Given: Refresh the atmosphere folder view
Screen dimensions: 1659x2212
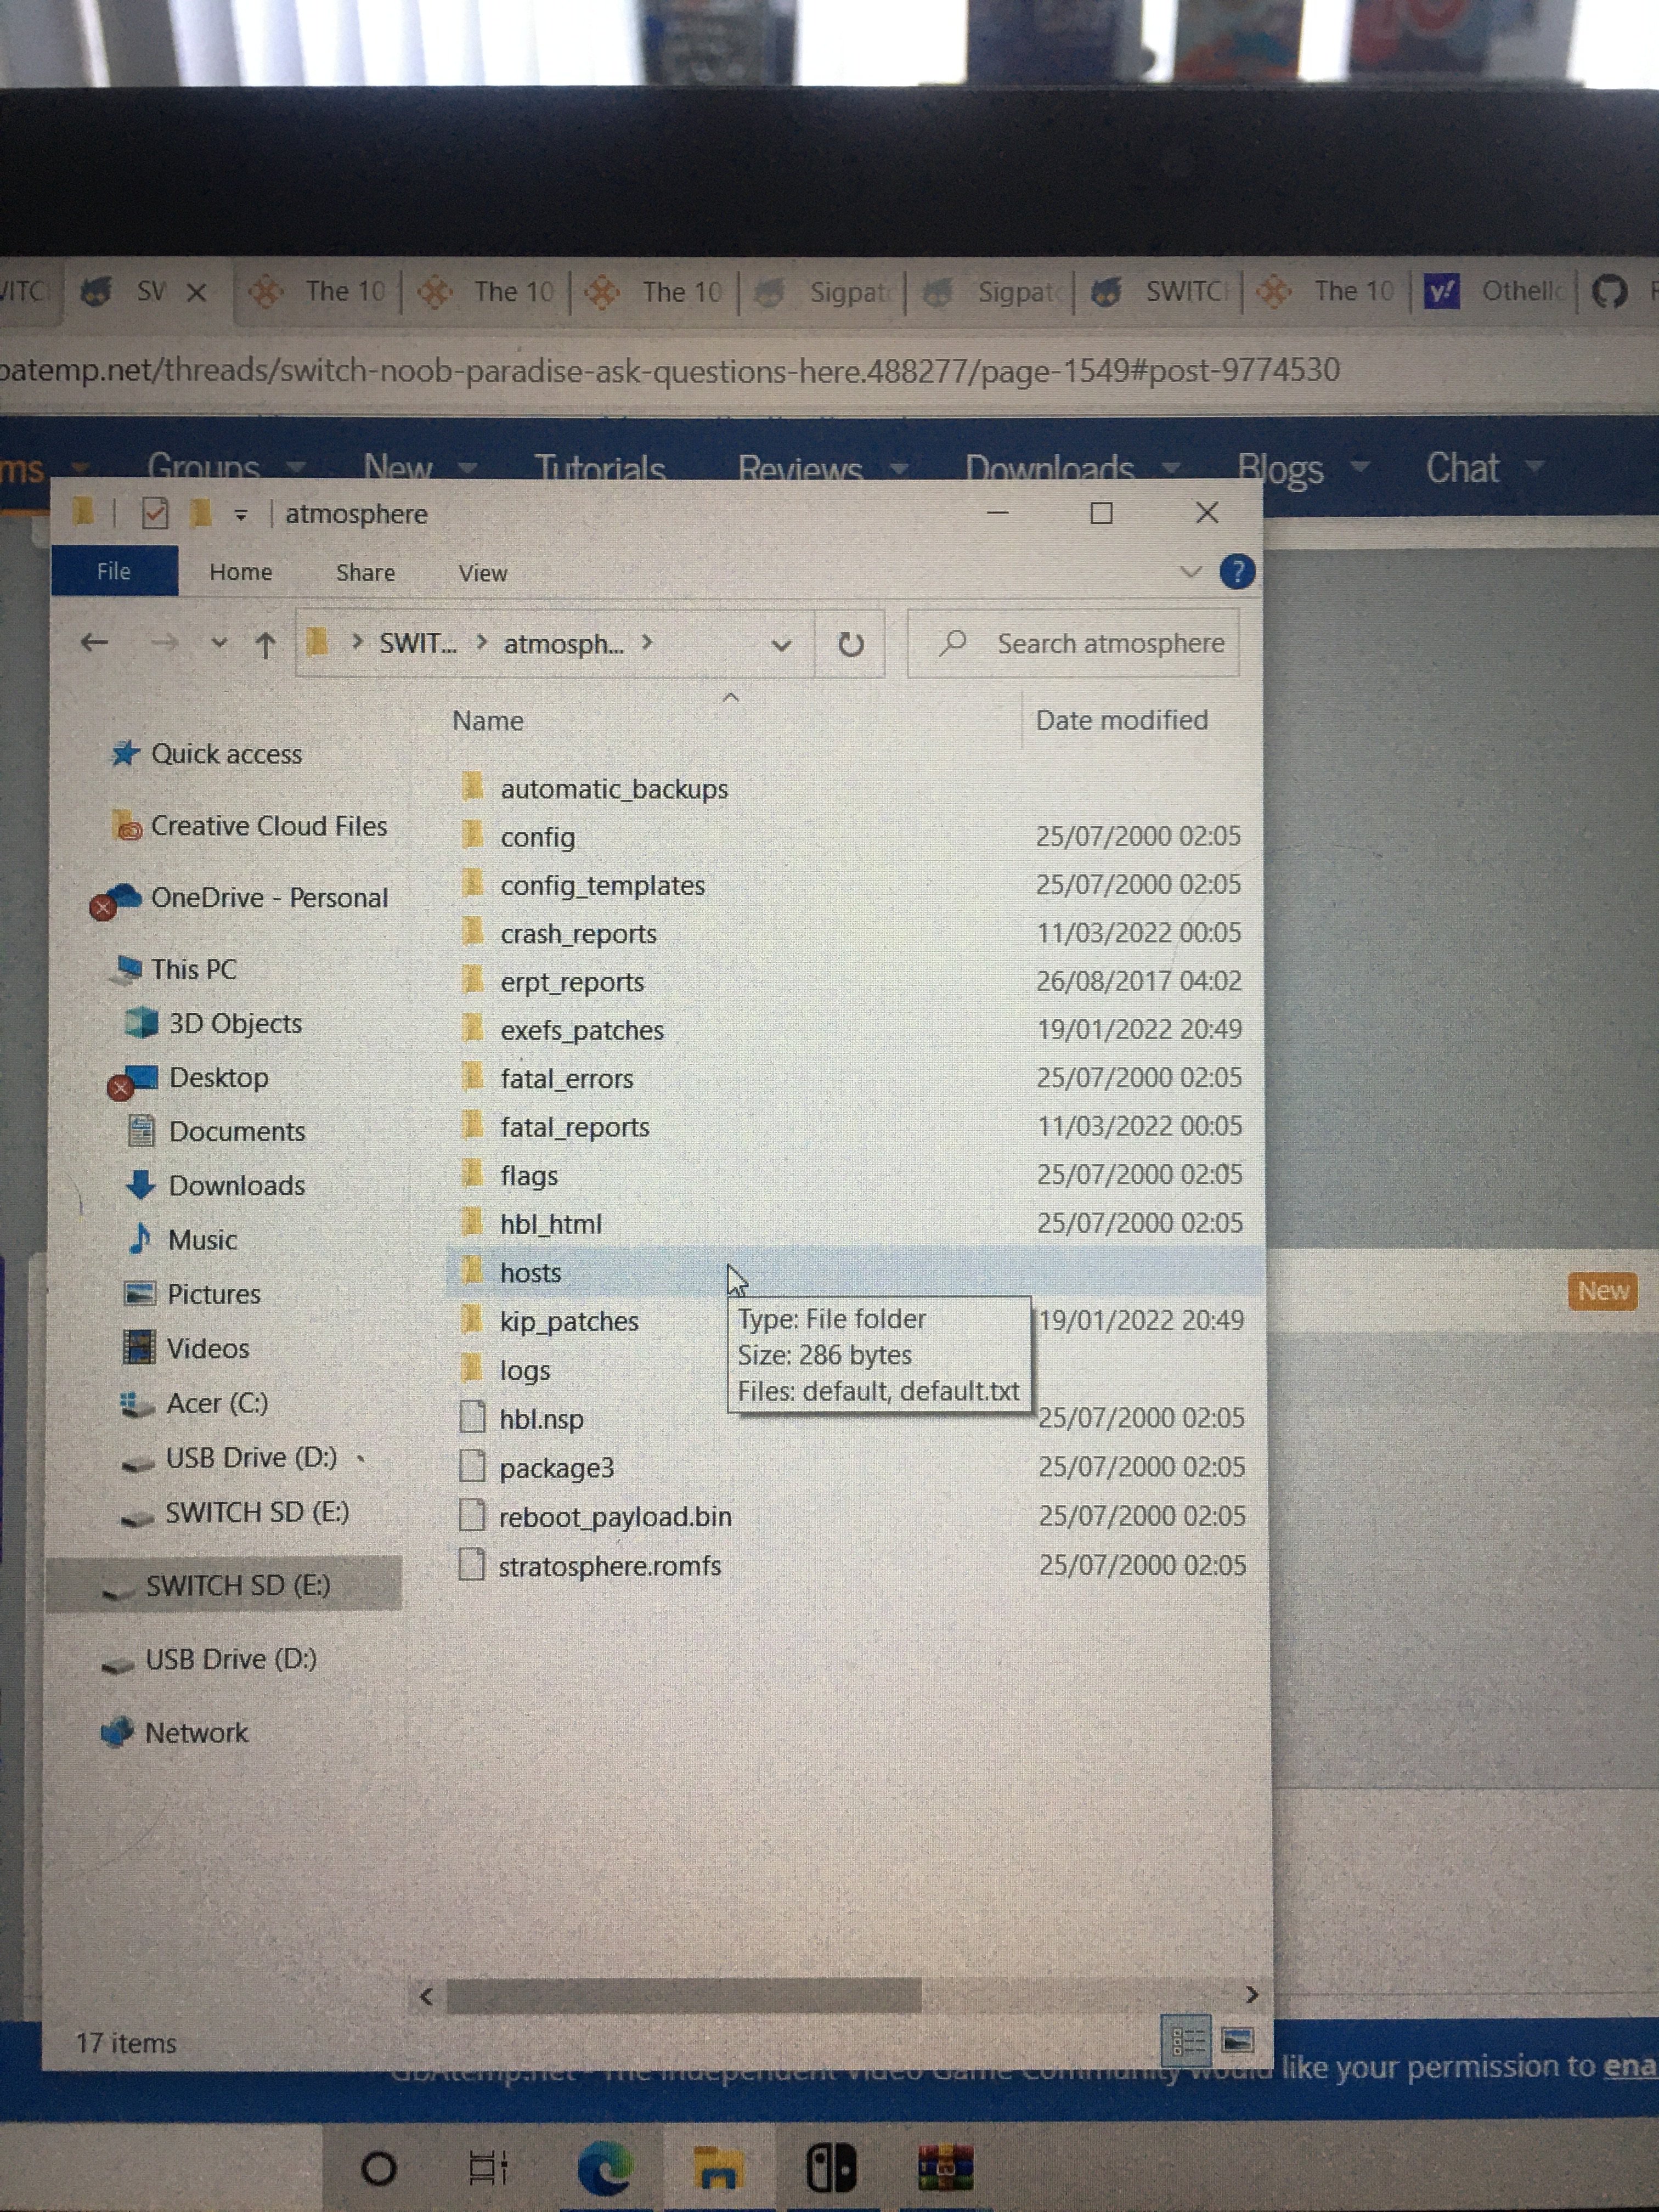Looking at the screenshot, I should (850, 645).
